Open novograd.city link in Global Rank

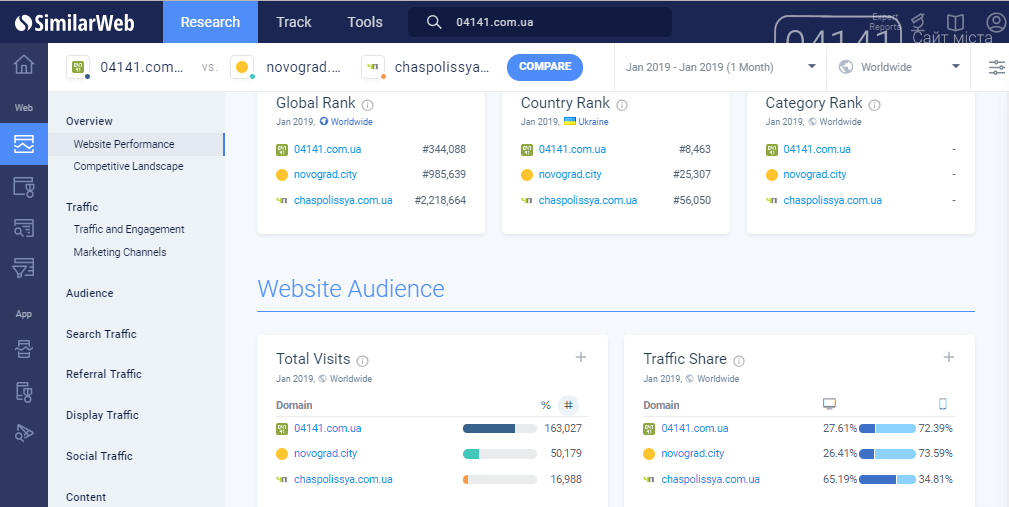326,174
